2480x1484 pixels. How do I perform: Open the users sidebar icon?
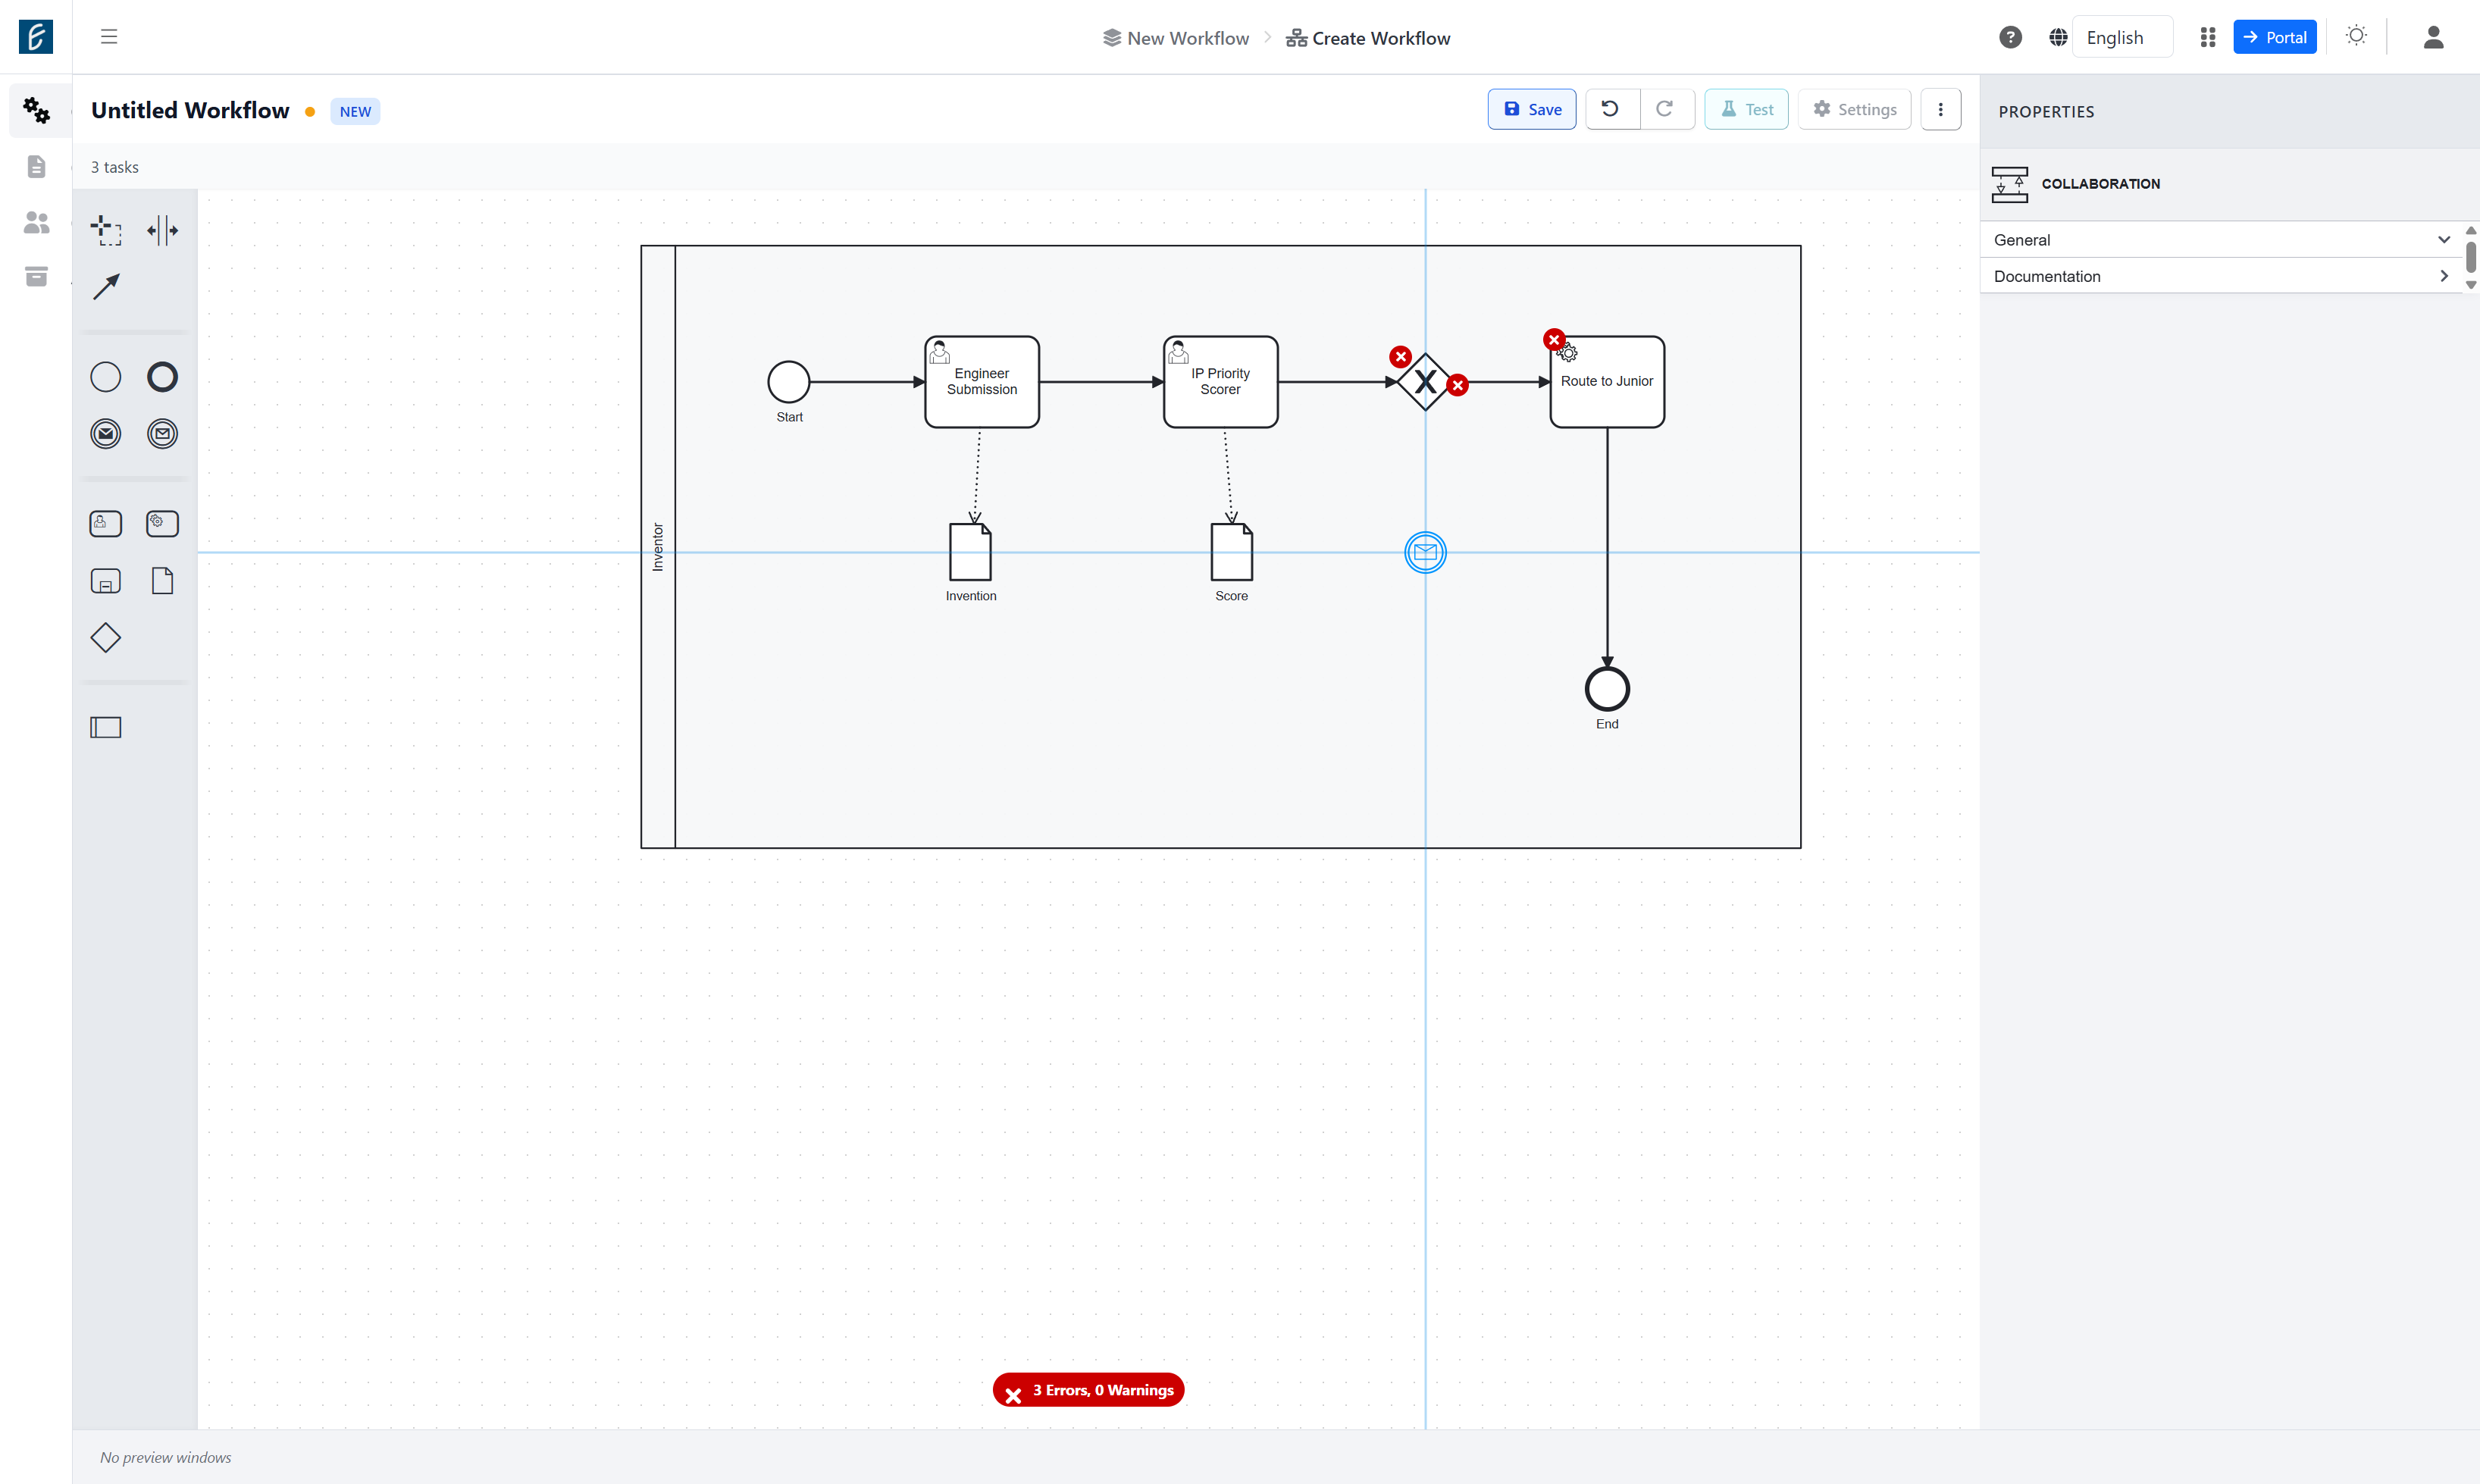(x=36, y=222)
